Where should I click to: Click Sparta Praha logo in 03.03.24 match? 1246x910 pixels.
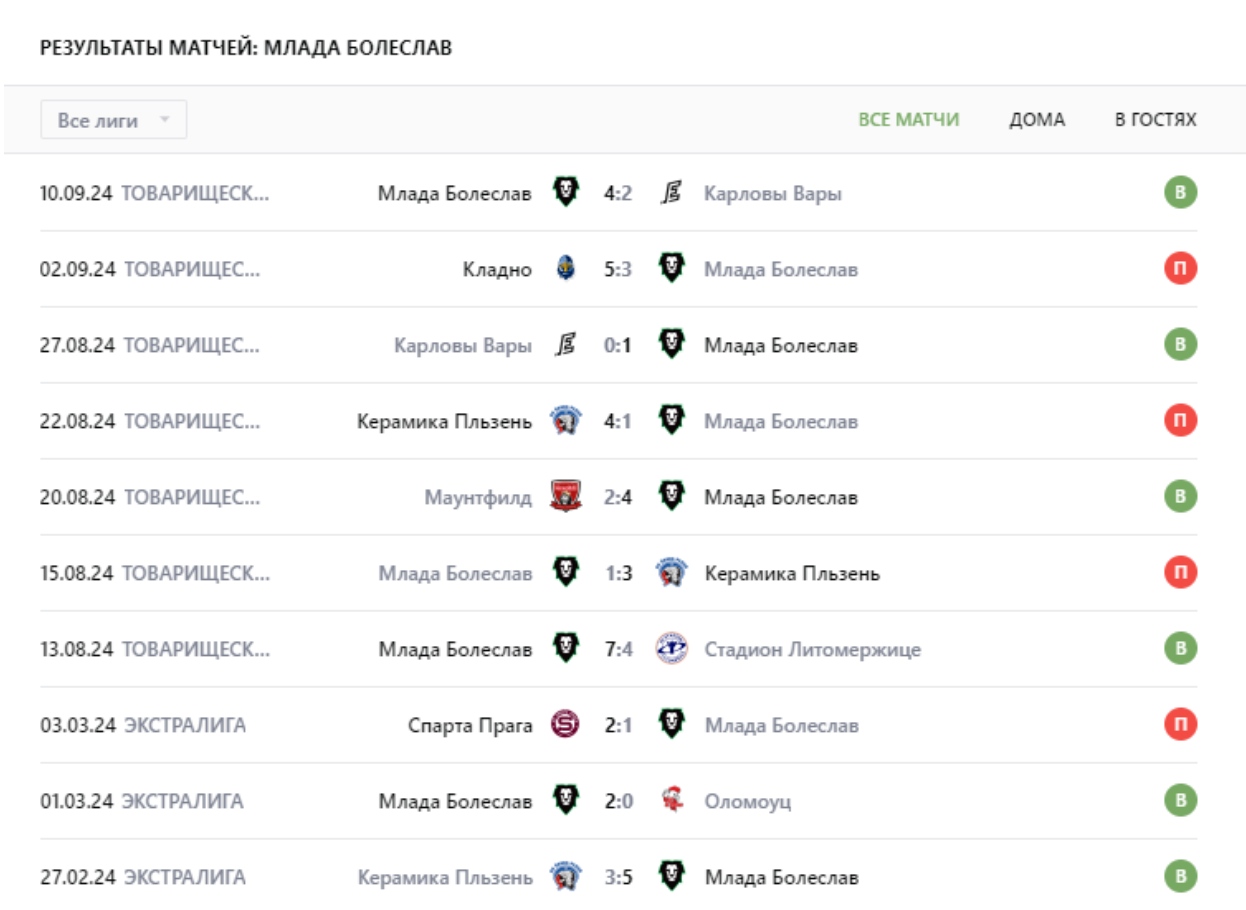tap(566, 725)
